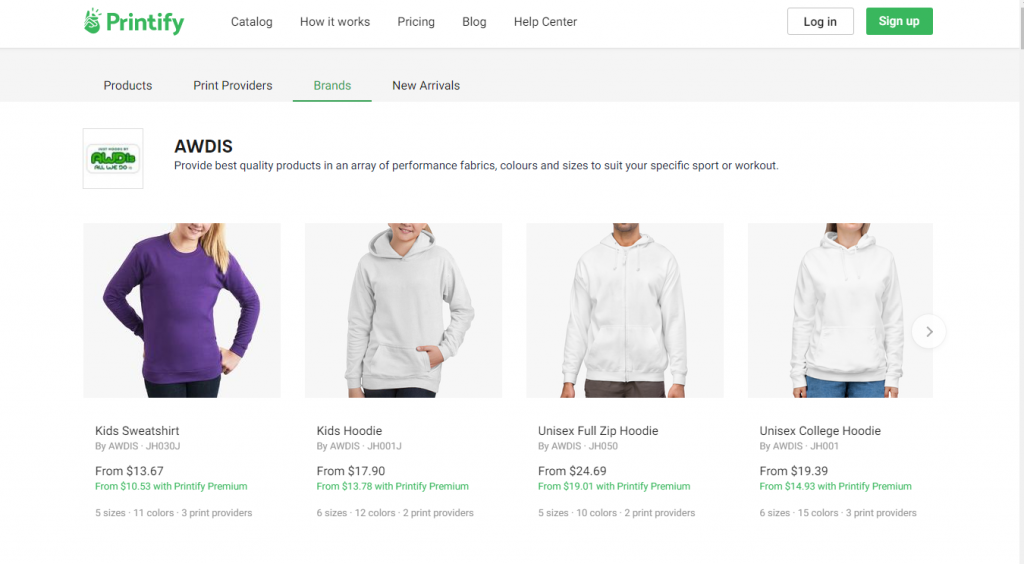1024x564 pixels.
Task: Click the 'From $24.69' price
Action: pos(572,471)
